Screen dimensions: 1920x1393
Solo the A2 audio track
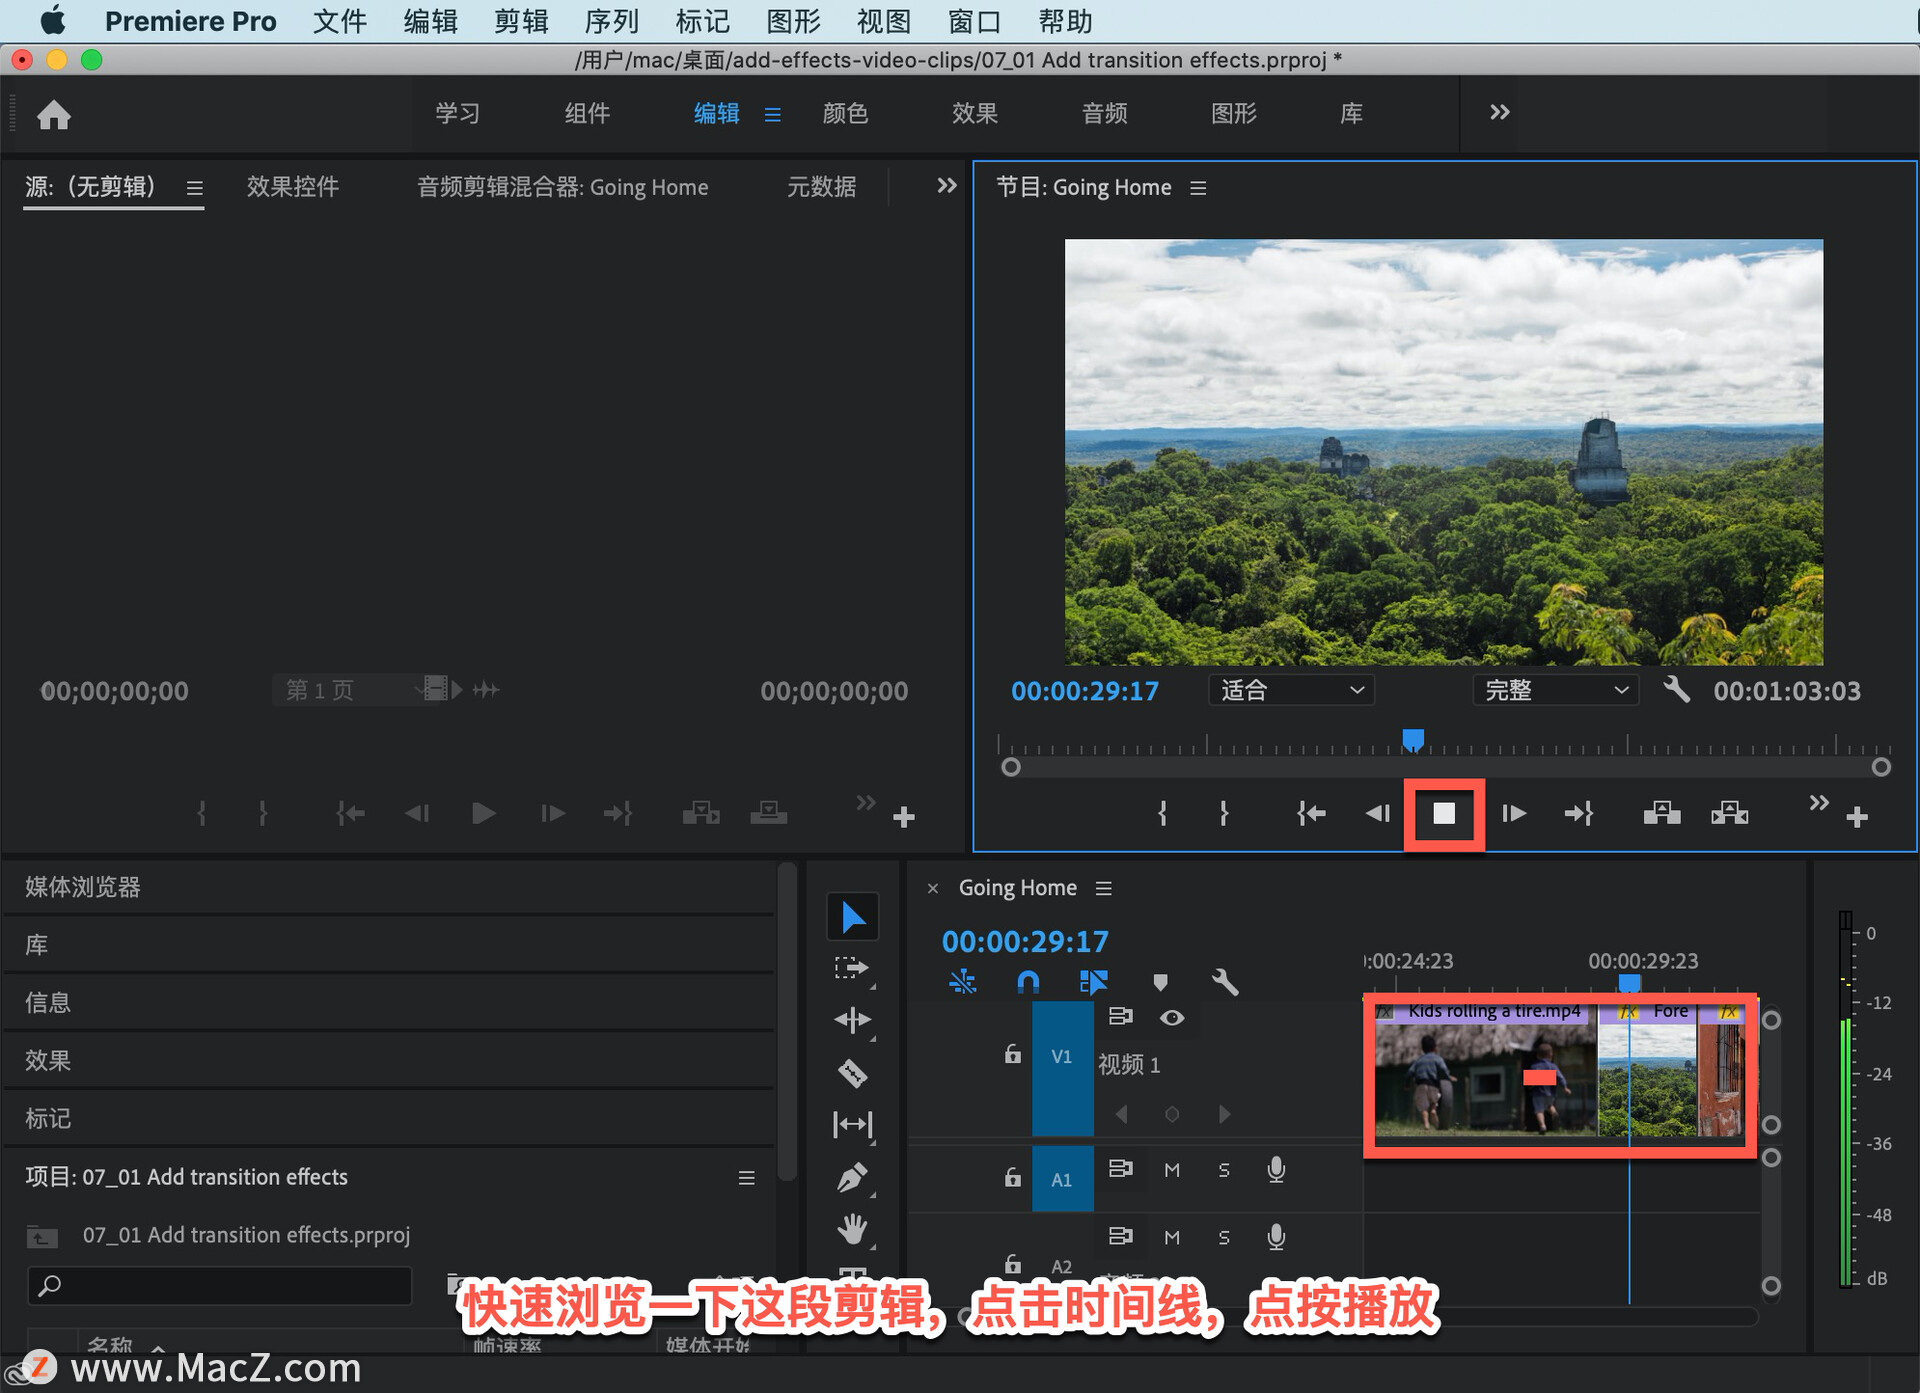1224,1238
